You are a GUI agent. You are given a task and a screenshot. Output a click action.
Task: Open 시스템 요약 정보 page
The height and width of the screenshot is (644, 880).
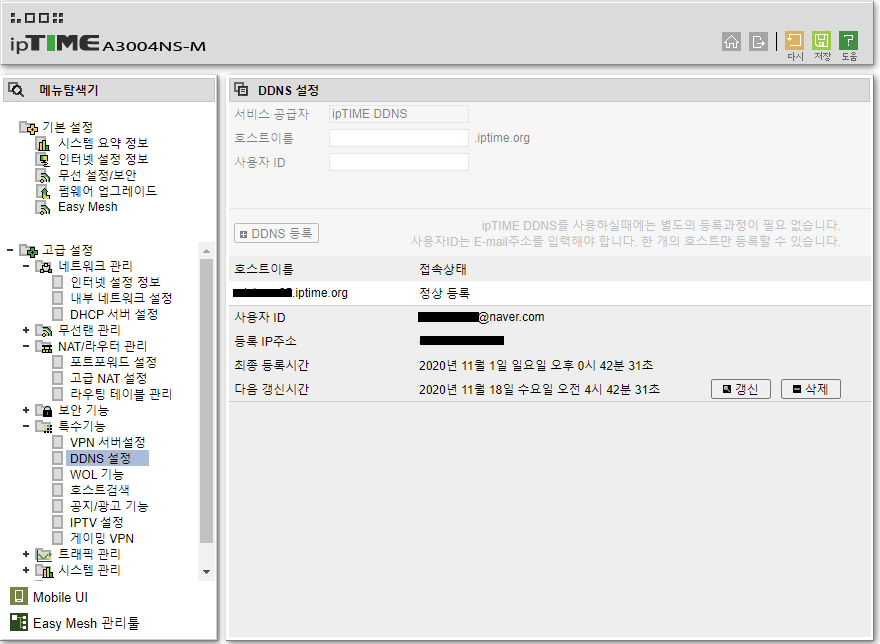pos(103,143)
